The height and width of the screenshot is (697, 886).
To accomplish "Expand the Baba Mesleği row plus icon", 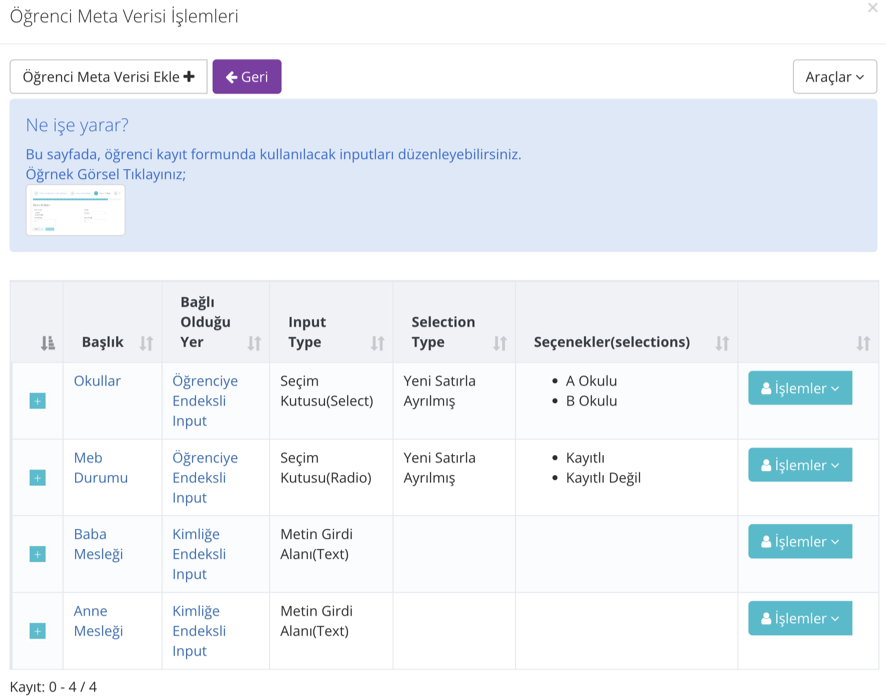I will pyautogui.click(x=37, y=554).
